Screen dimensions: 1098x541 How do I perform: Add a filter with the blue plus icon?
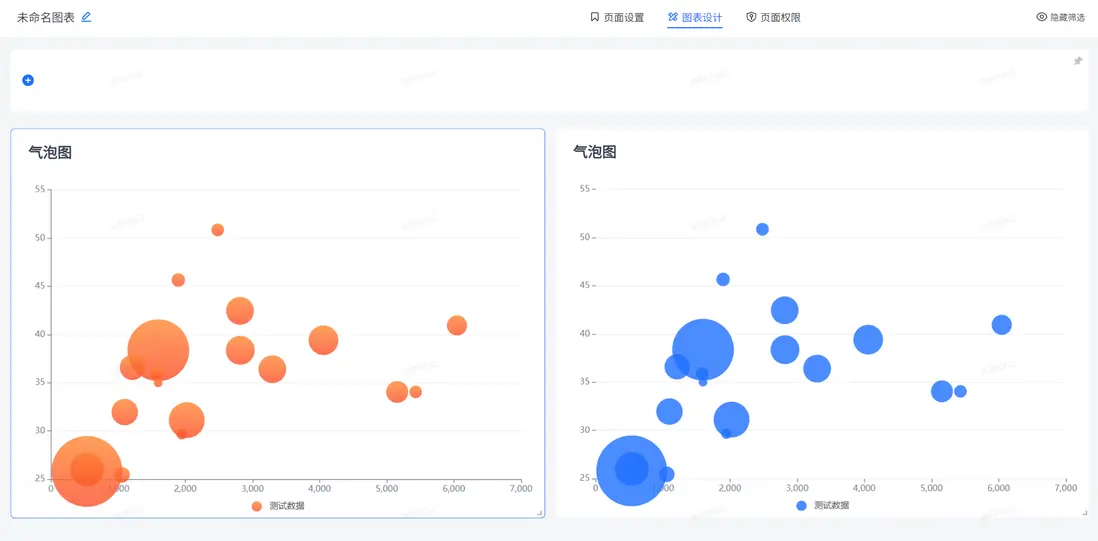28,80
